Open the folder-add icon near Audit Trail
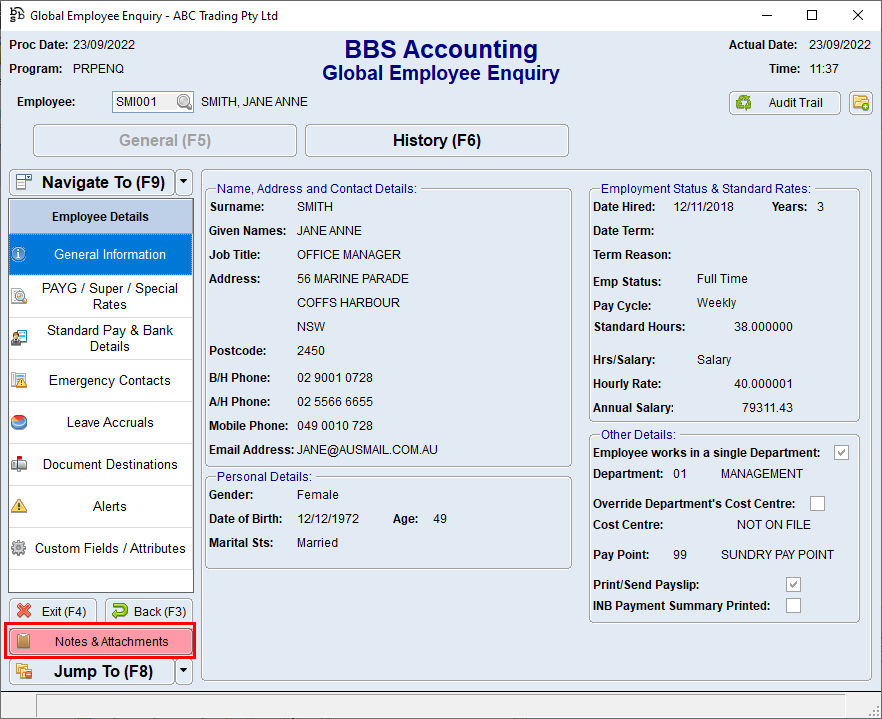Screen dimensions: 882x719 [861, 103]
